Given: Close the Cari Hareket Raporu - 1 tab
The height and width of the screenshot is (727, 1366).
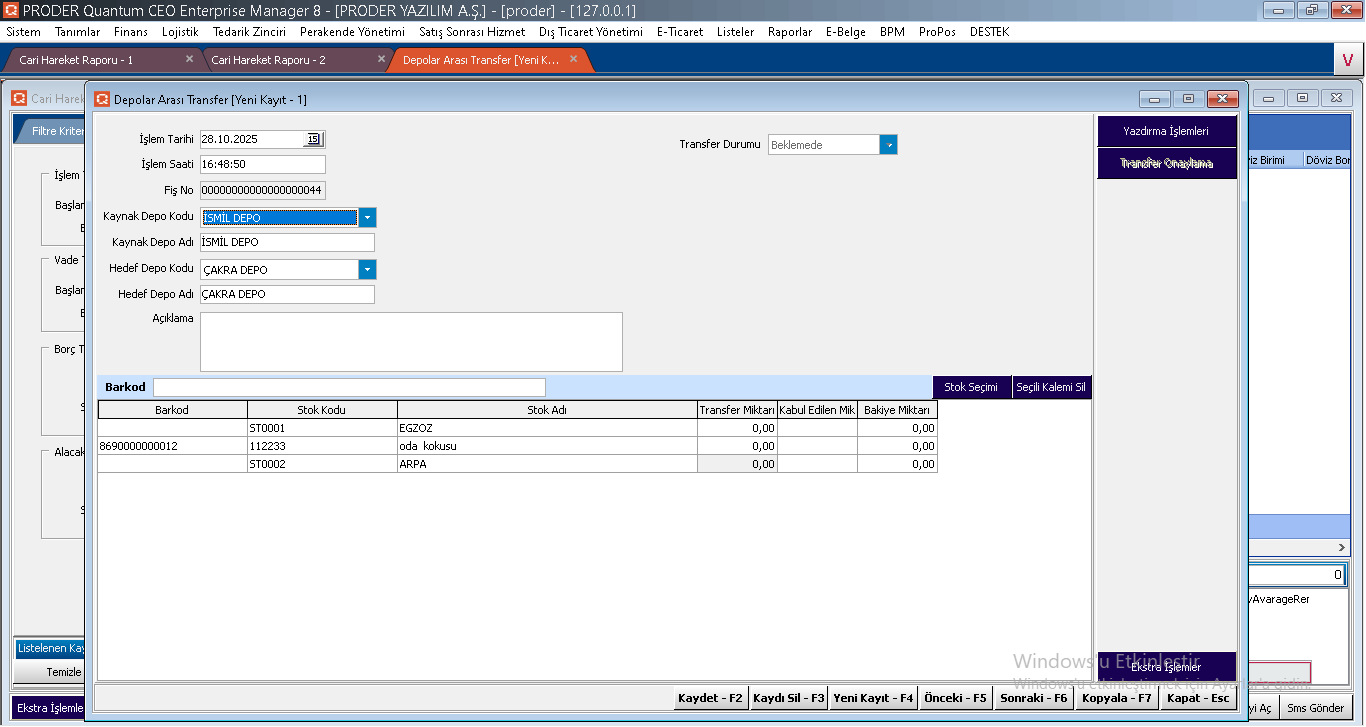Looking at the screenshot, I should [x=189, y=59].
